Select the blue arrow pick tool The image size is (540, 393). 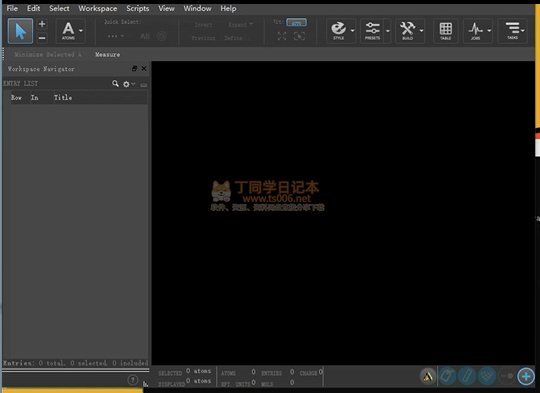20,31
